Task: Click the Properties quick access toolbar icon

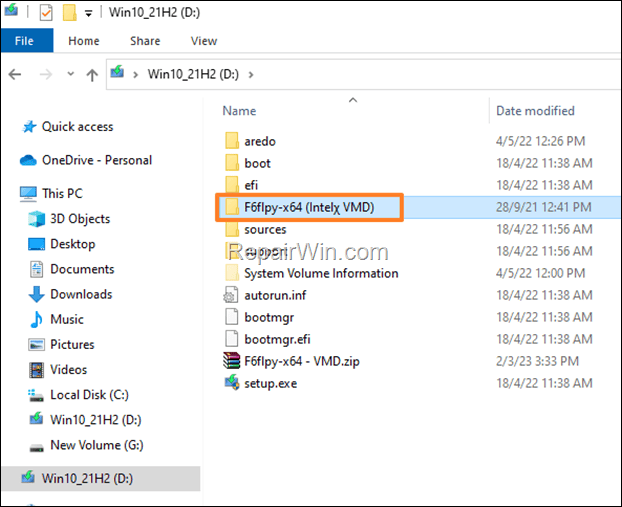Action: pyautogui.click(x=46, y=13)
